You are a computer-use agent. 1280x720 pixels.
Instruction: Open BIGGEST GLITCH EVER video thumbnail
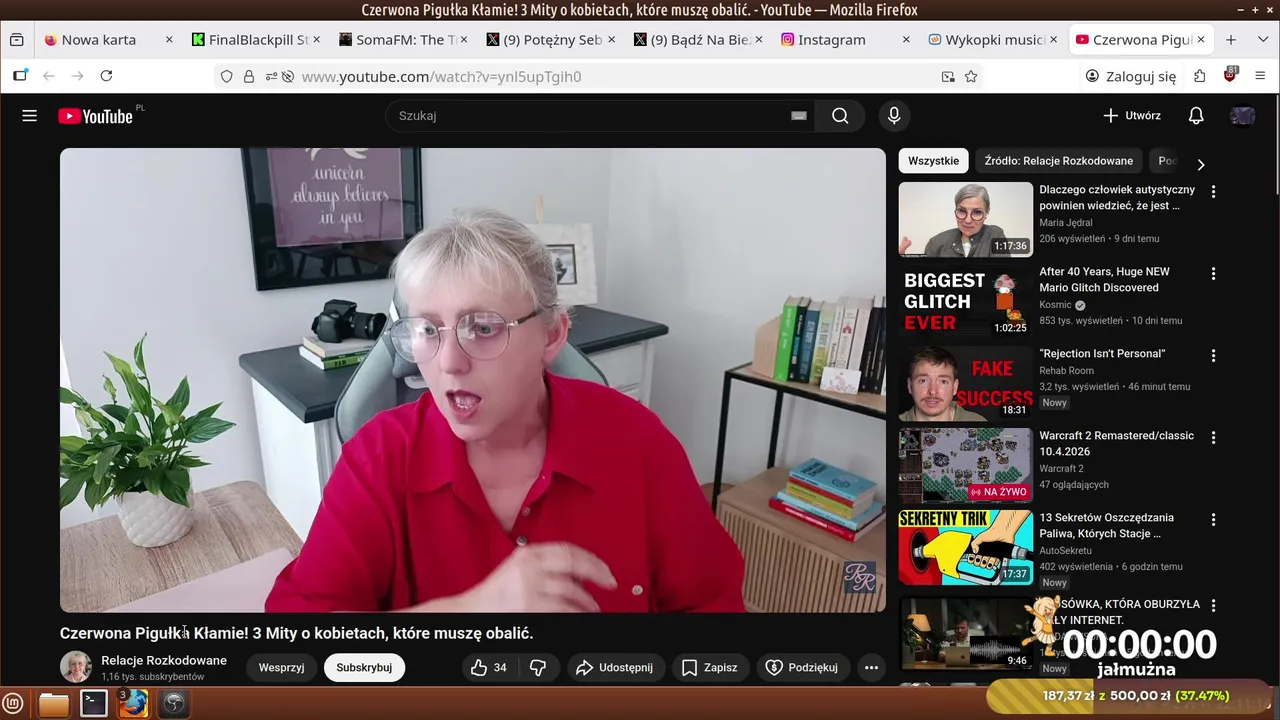tap(965, 301)
